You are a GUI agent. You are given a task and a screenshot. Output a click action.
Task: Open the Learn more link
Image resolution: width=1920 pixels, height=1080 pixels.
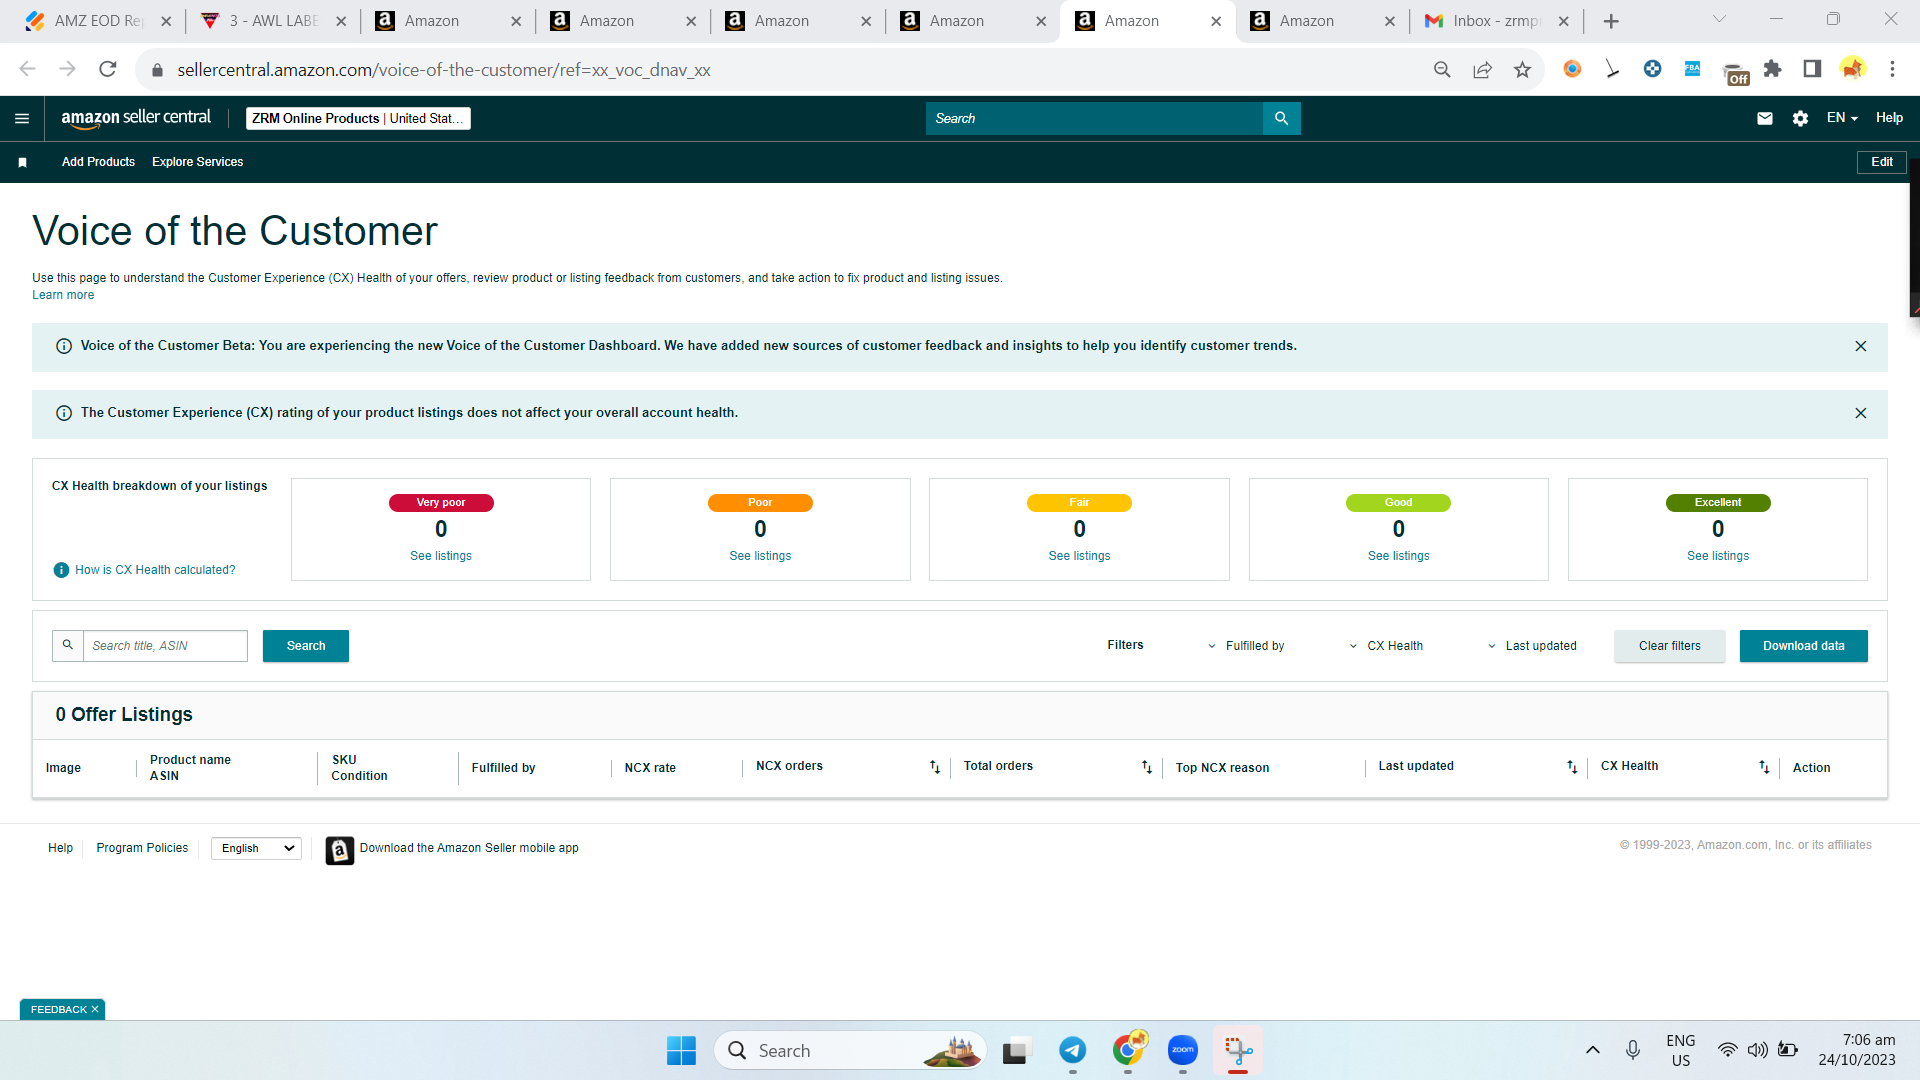63,295
